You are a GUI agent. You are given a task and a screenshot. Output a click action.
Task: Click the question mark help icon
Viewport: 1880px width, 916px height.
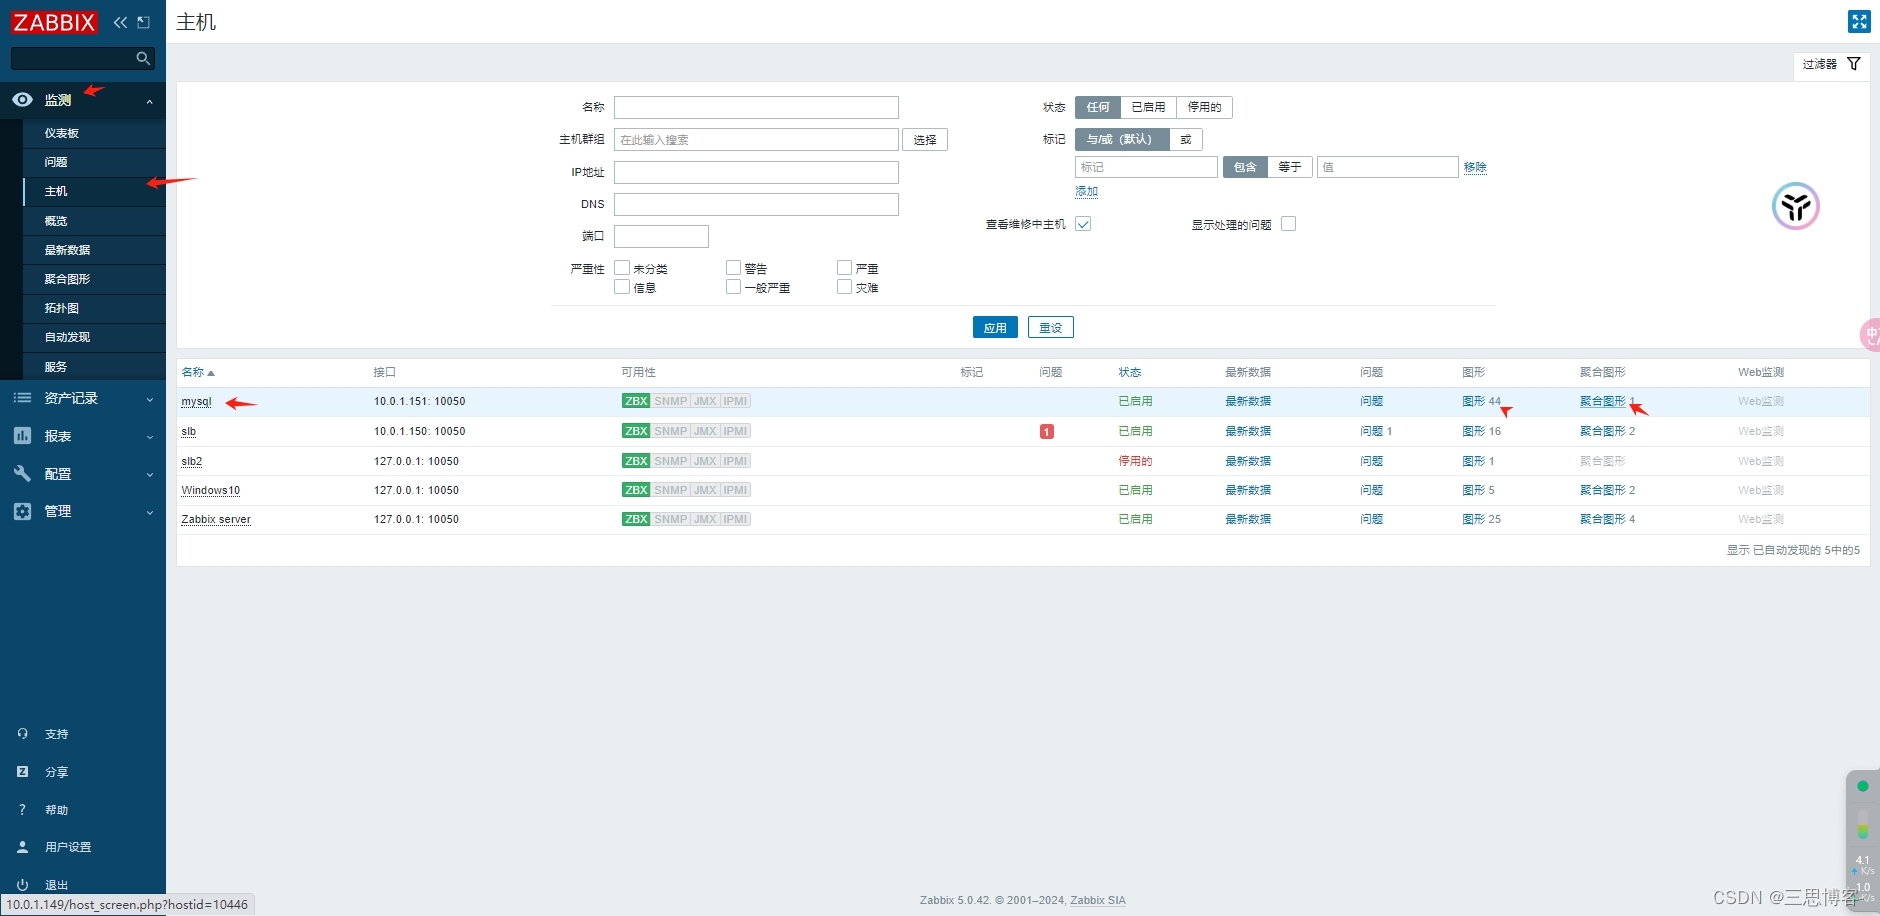point(22,810)
